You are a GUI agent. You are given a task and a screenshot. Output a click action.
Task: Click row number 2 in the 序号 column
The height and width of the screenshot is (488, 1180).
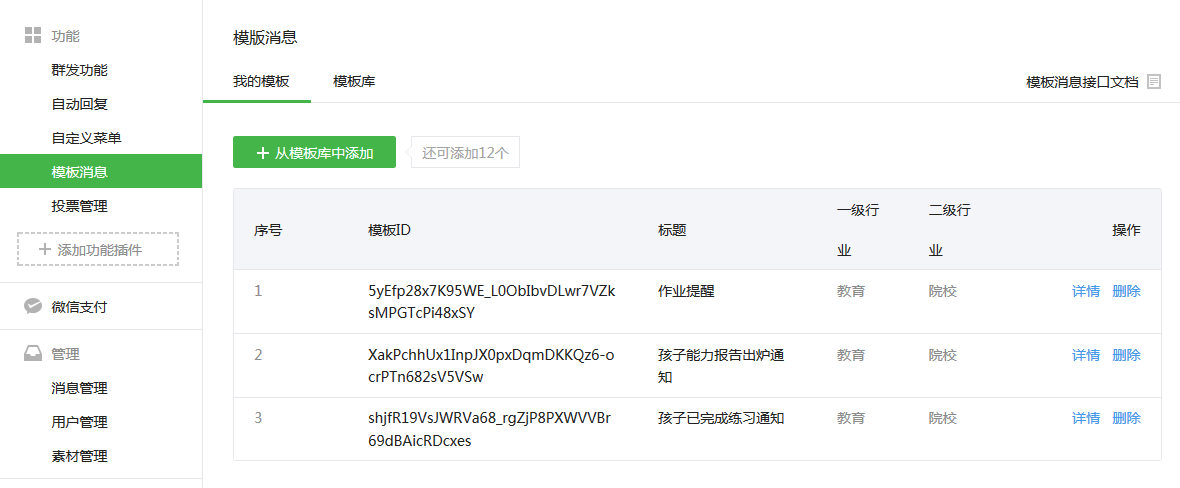coord(258,354)
